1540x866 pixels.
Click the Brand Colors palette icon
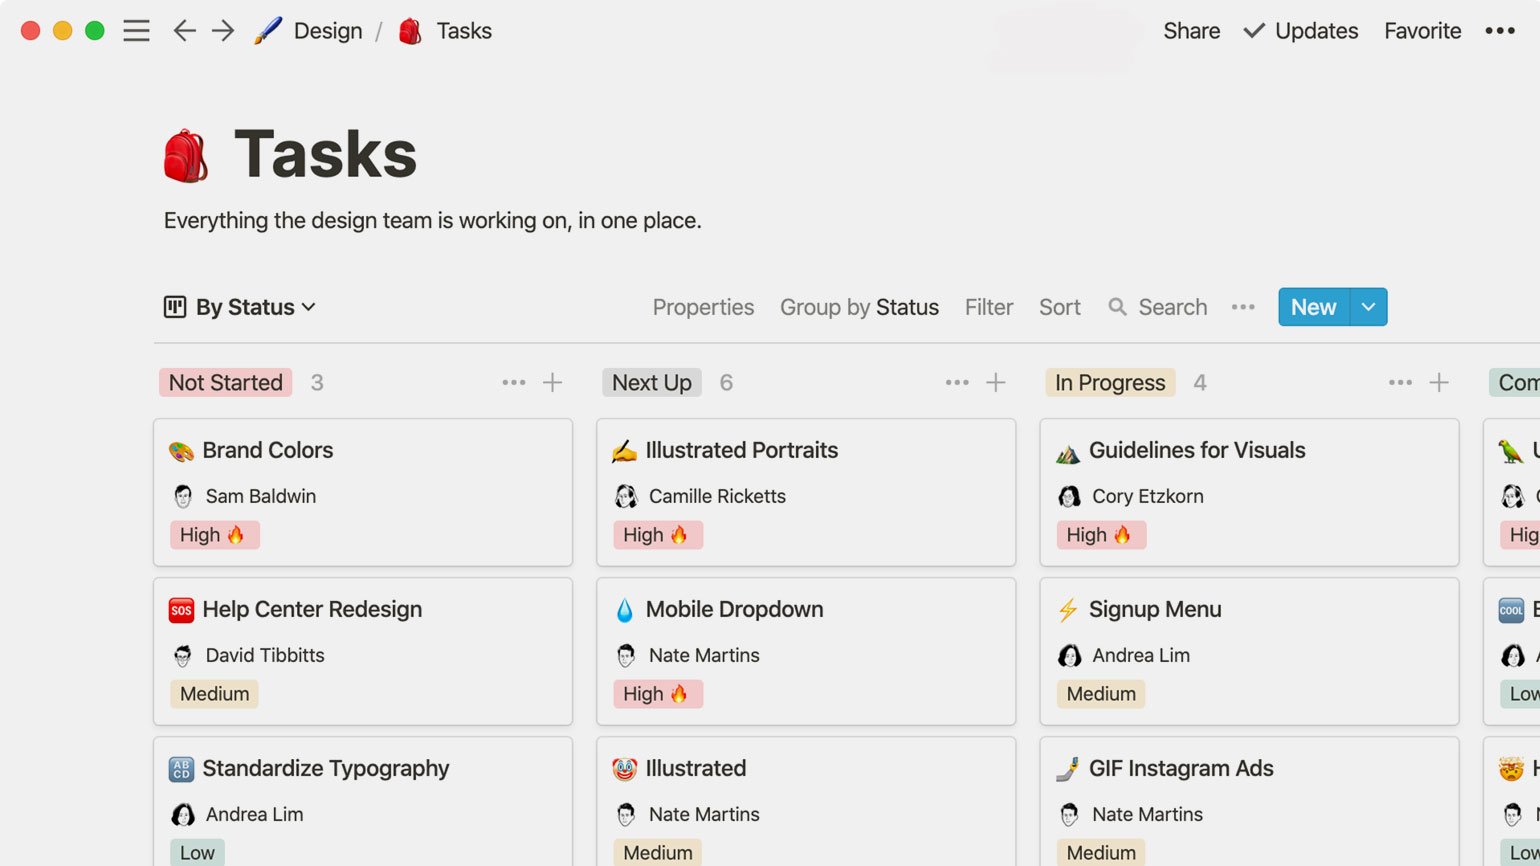coord(181,451)
